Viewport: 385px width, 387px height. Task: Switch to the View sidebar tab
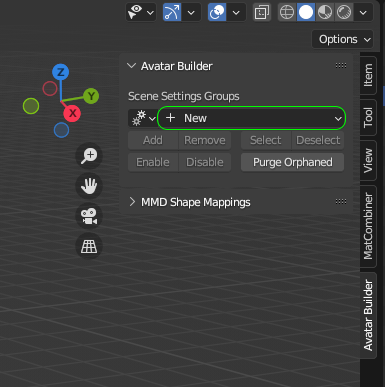point(368,160)
